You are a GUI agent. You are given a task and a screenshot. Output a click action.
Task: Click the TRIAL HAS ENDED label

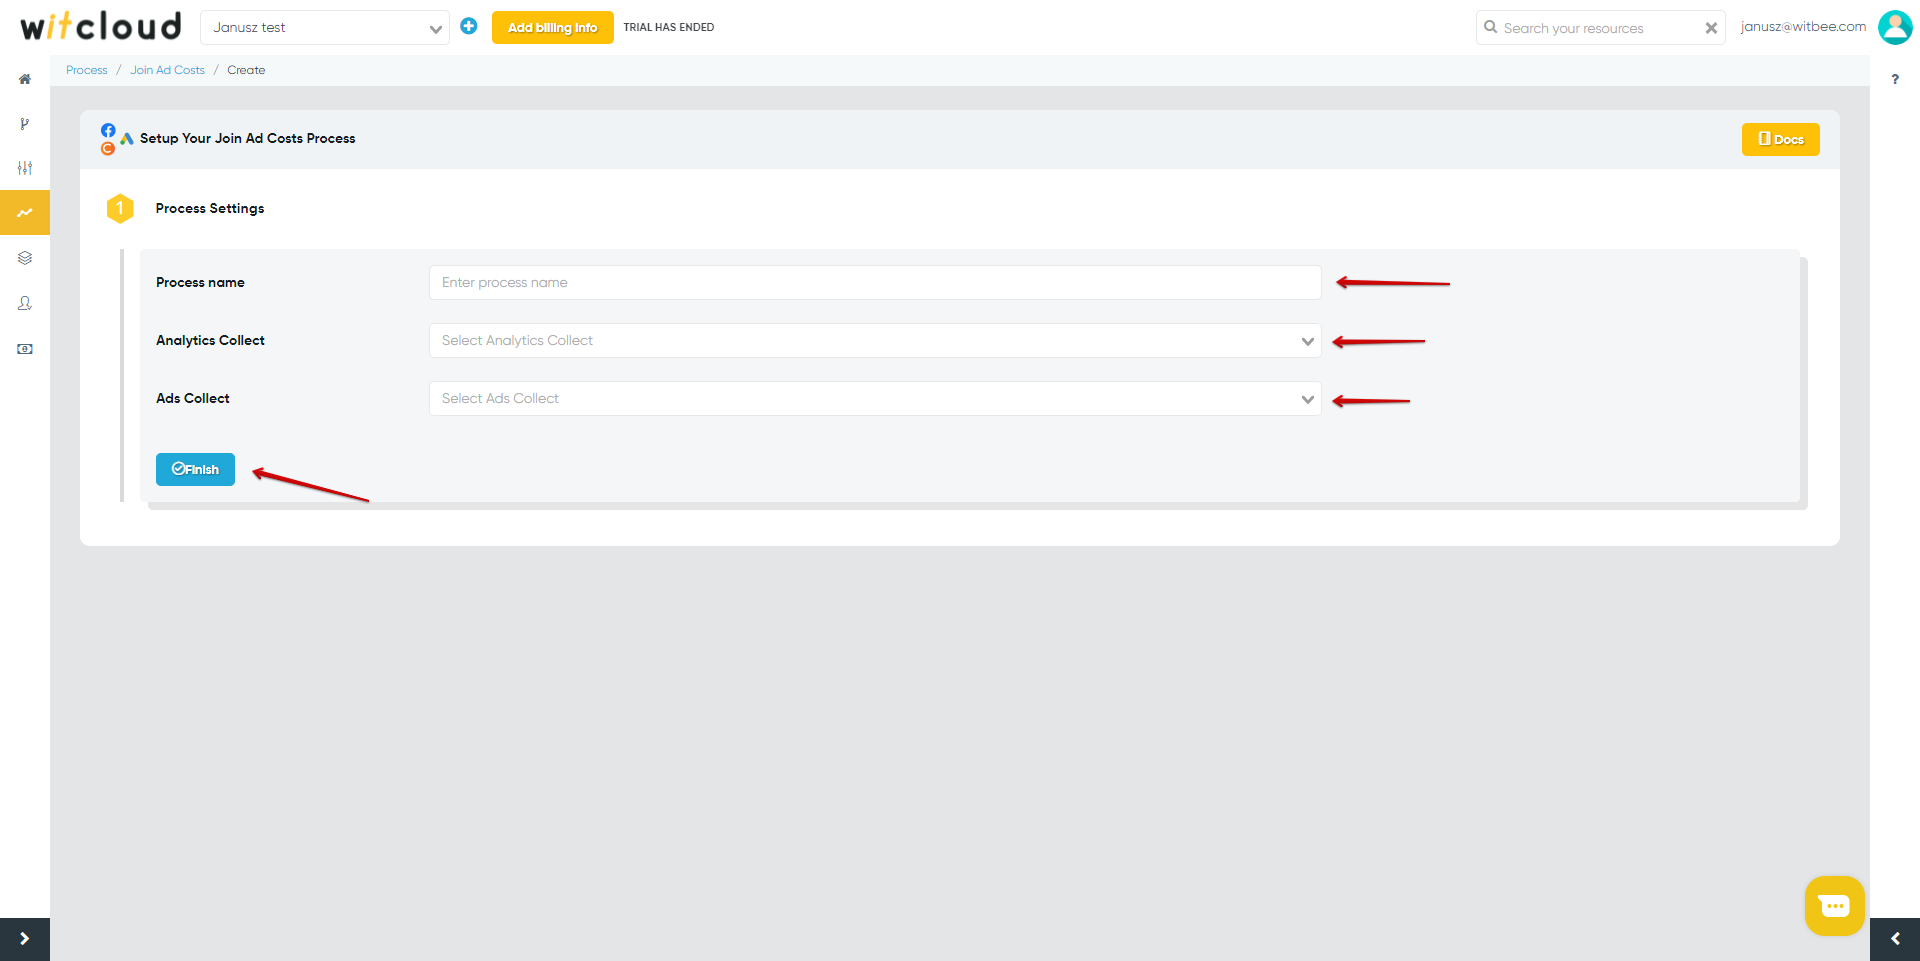pyautogui.click(x=669, y=27)
